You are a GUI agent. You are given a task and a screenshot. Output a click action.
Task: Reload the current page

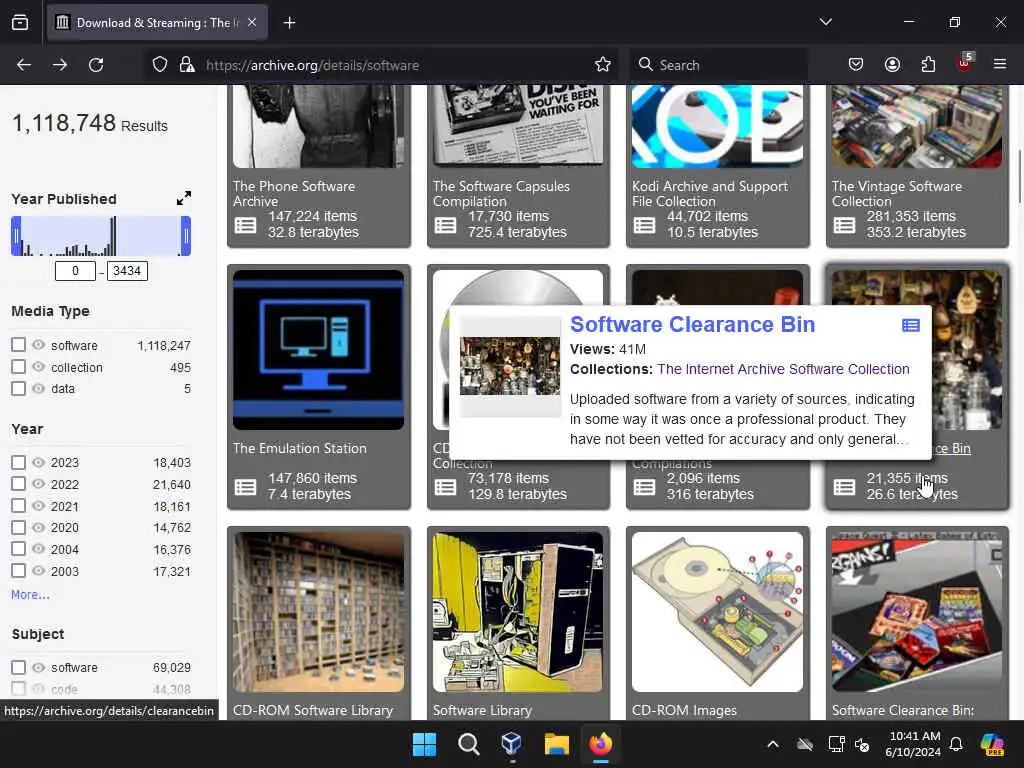point(96,65)
